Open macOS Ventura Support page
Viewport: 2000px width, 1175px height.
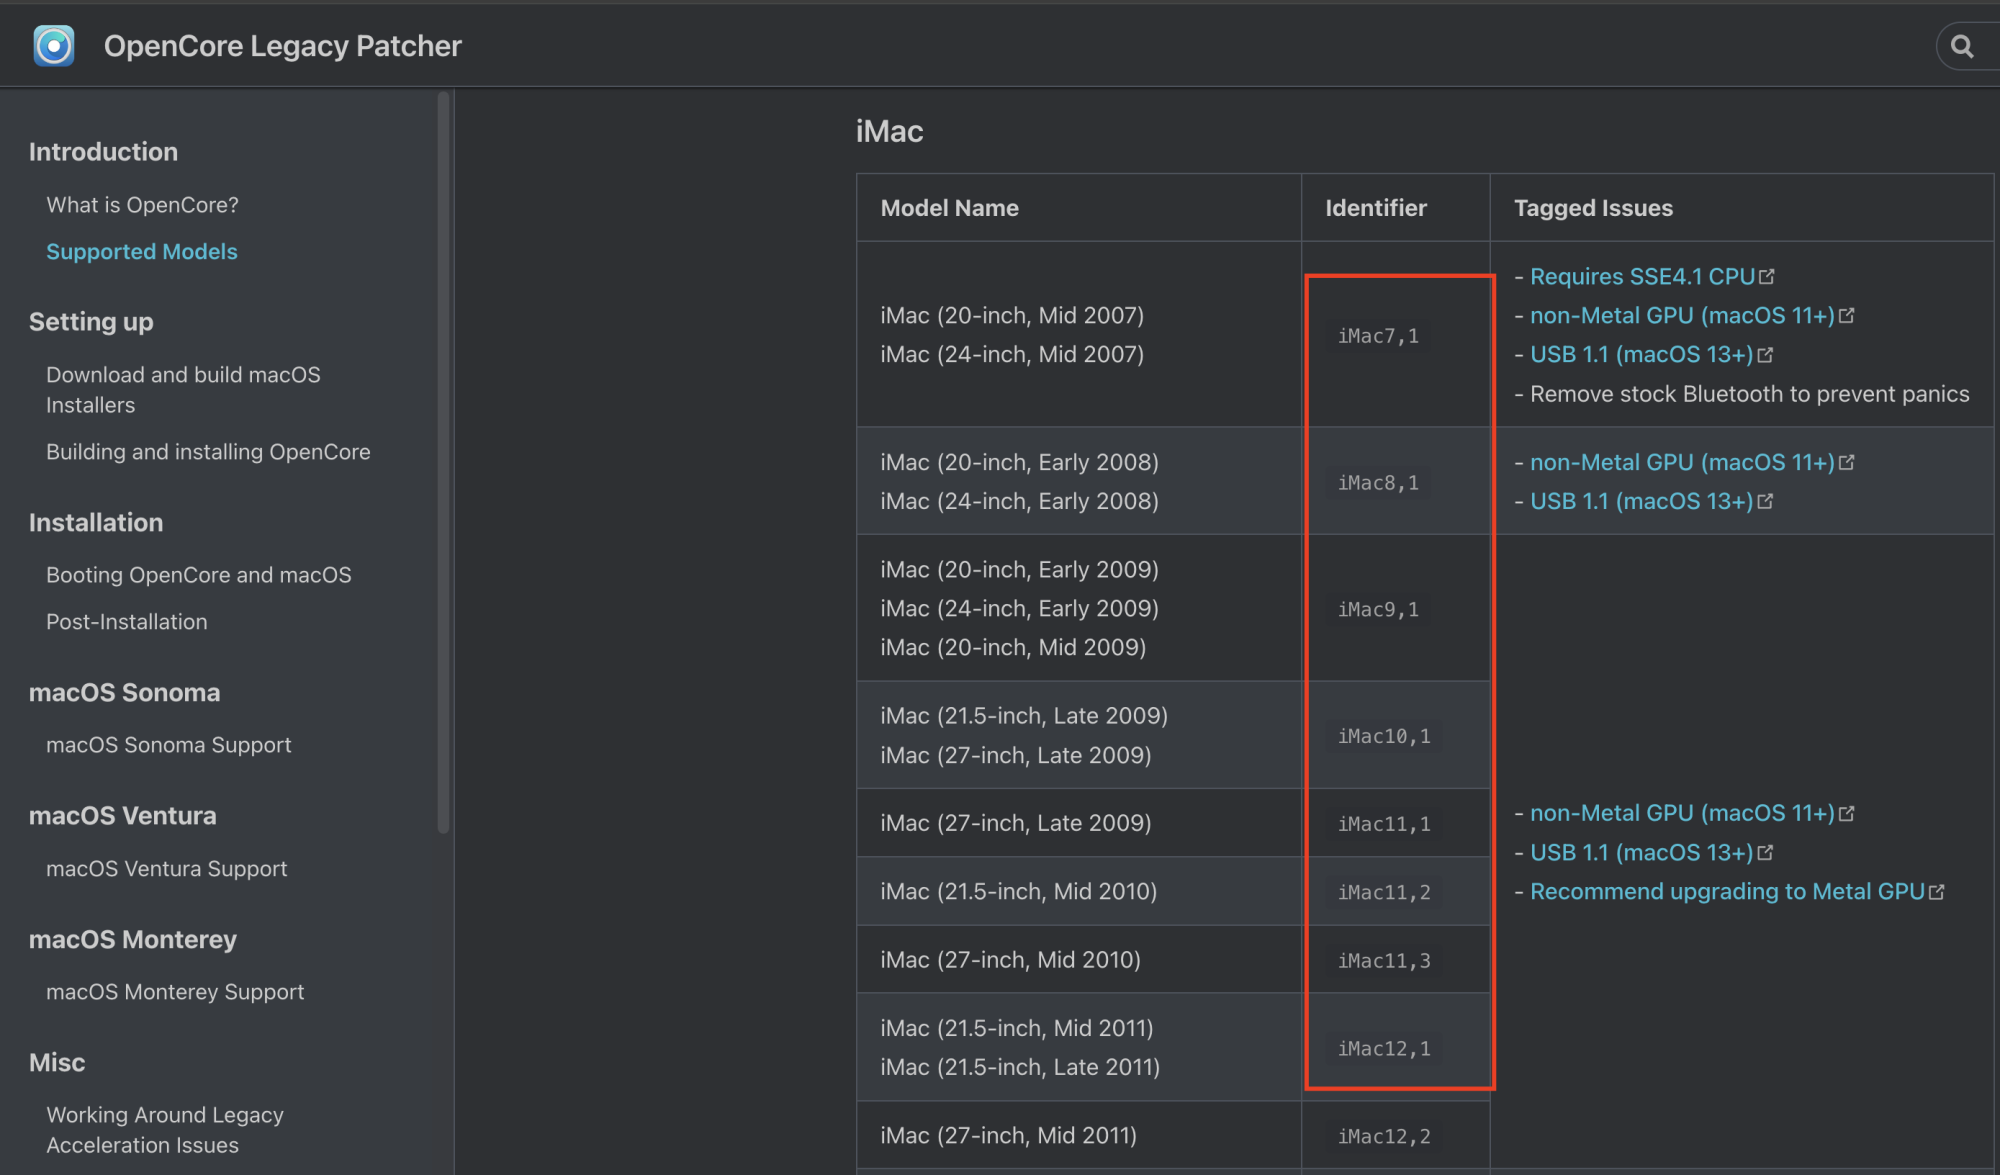[x=166, y=869]
